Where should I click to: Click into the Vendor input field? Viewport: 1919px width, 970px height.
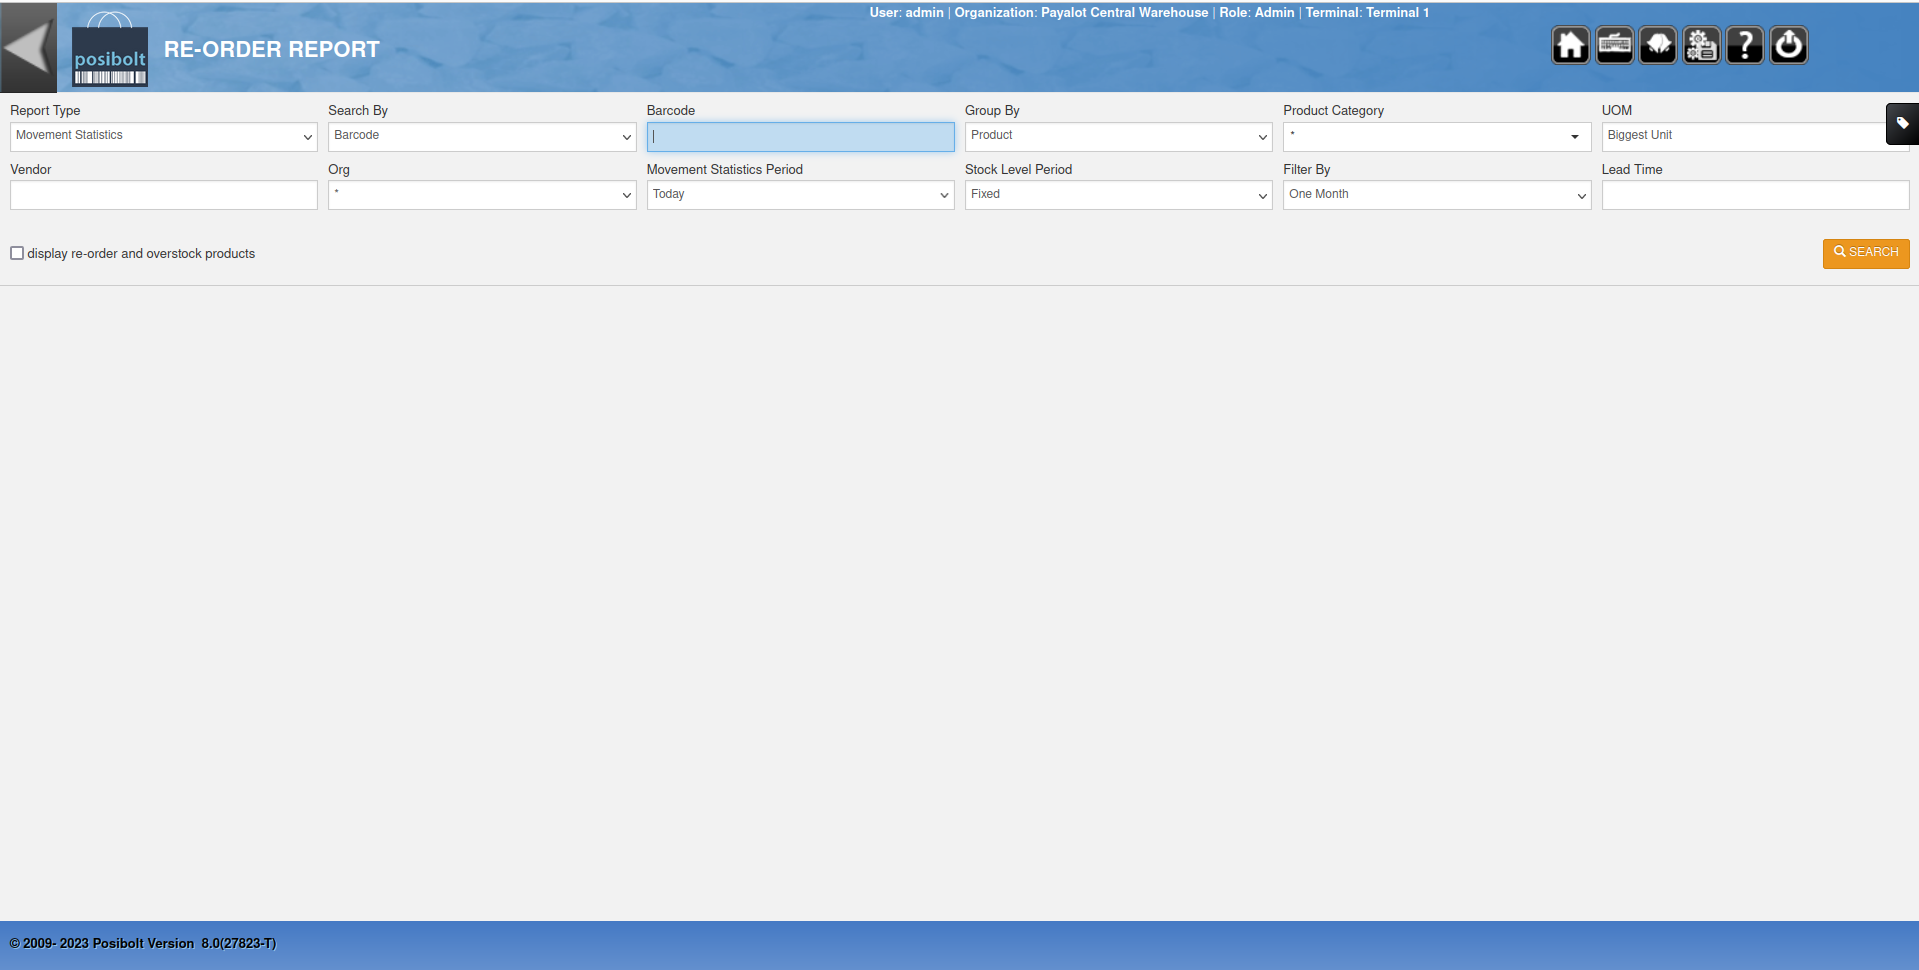point(163,195)
